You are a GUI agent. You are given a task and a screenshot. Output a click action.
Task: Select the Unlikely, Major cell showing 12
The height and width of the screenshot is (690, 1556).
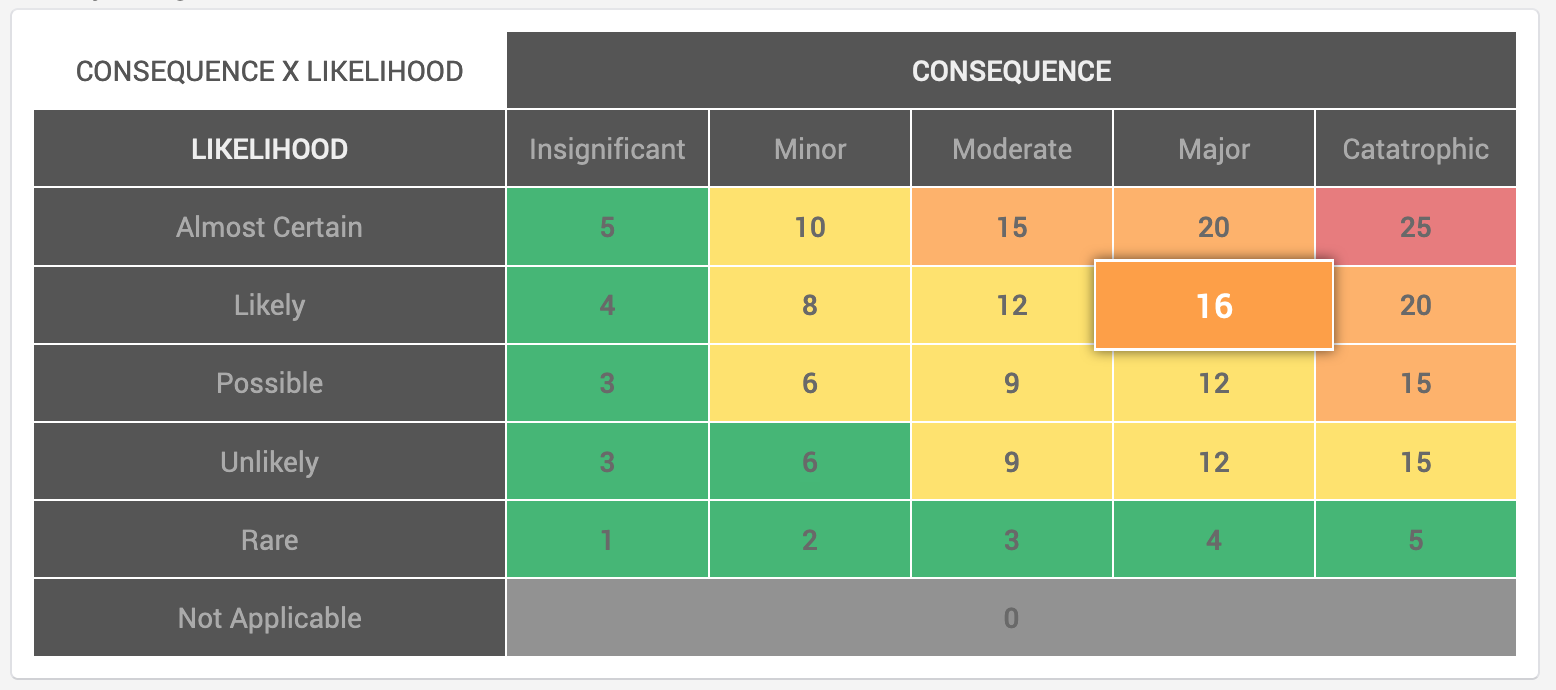pos(1214,462)
